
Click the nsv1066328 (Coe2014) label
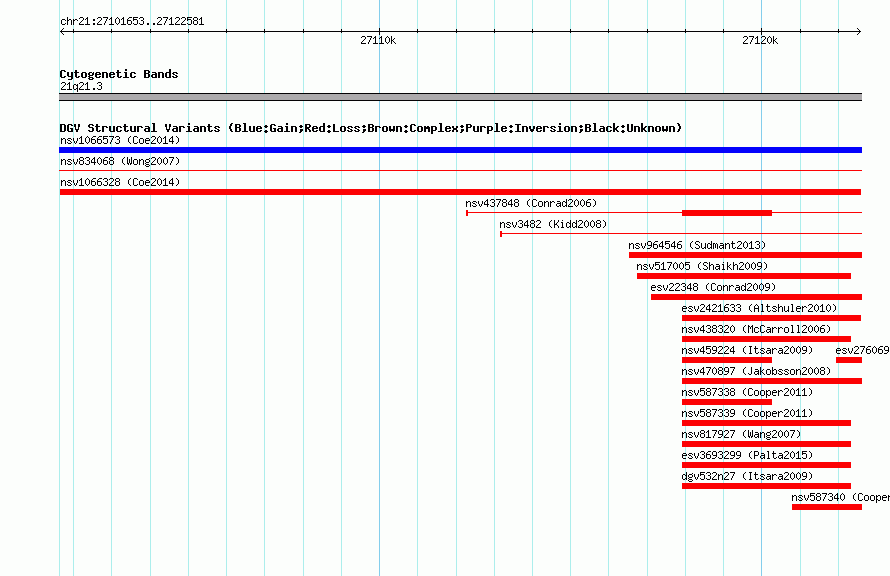(120, 182)
